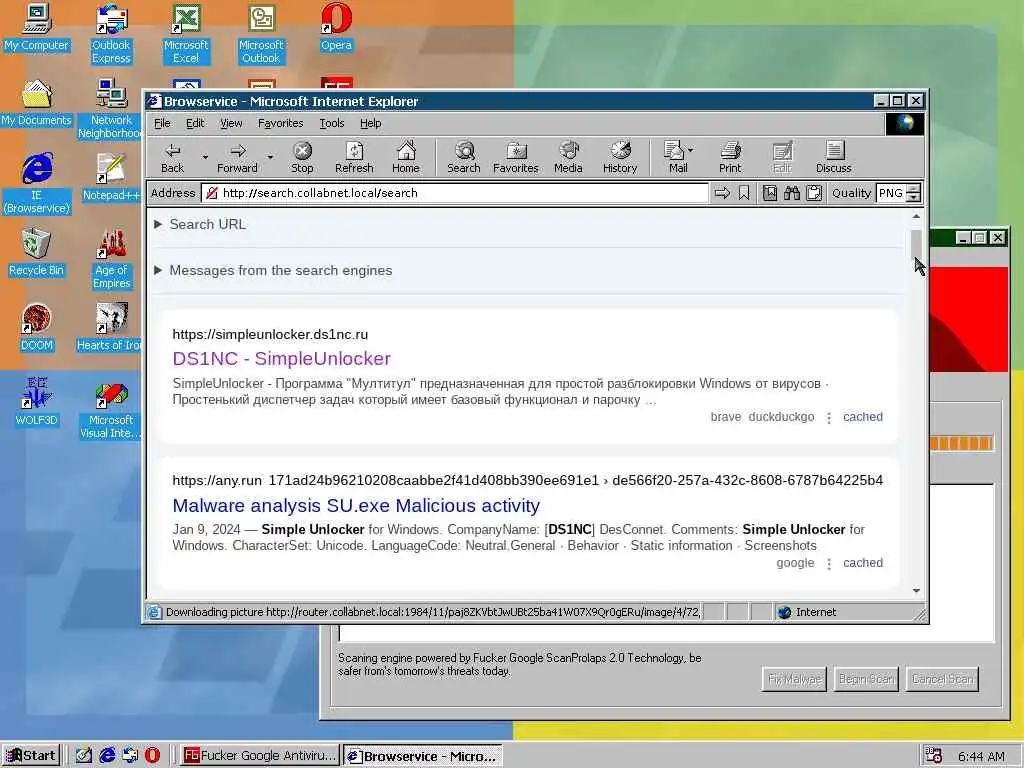Image resolution: width=1024 pixels, height=768 pixels.
Task: Select the Opera desktop icon
Action: click(x=336, y=27)
